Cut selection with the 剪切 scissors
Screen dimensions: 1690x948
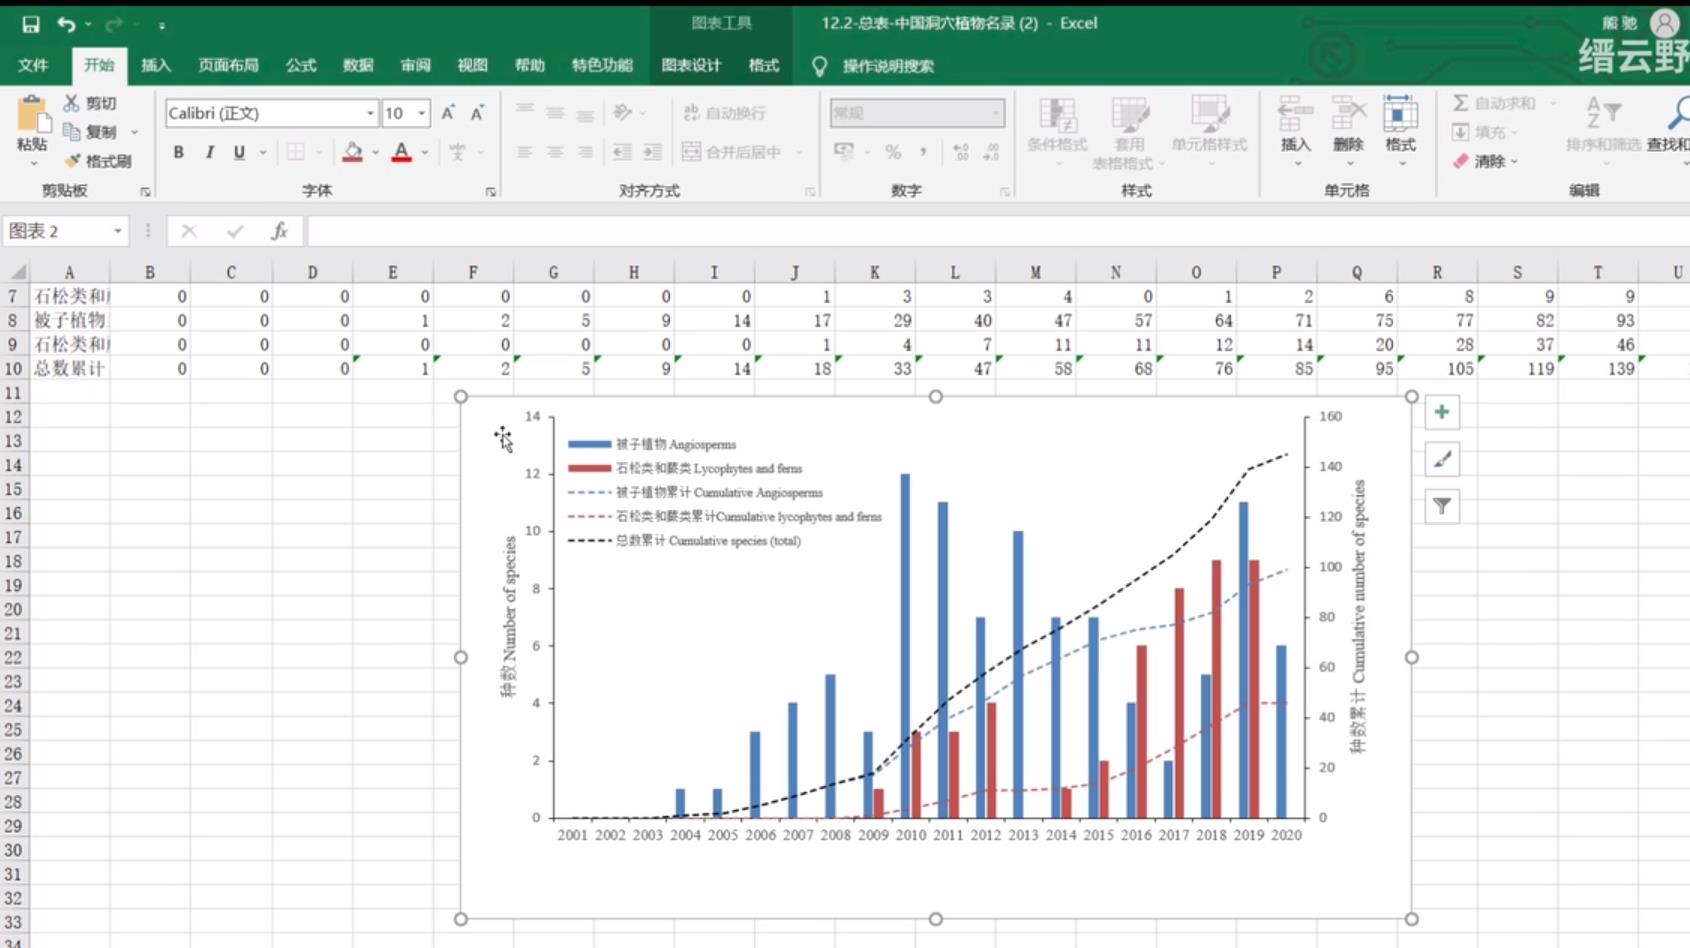(91, 103)
